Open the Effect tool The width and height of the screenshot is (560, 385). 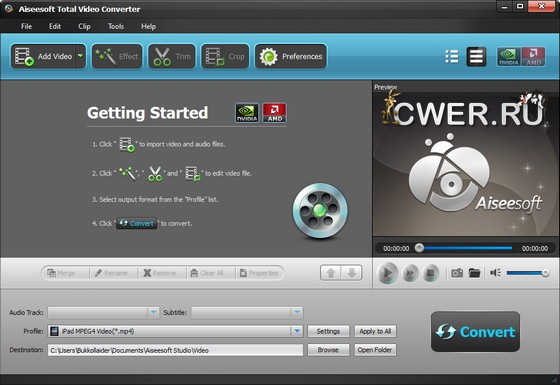(x=117, y=56)
